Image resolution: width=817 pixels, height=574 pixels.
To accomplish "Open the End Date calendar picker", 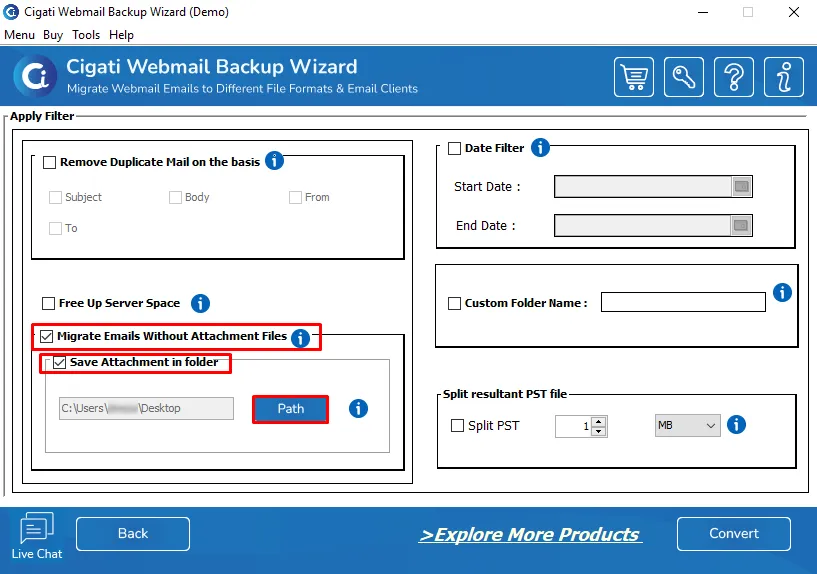I will click(x=741, y=226).
